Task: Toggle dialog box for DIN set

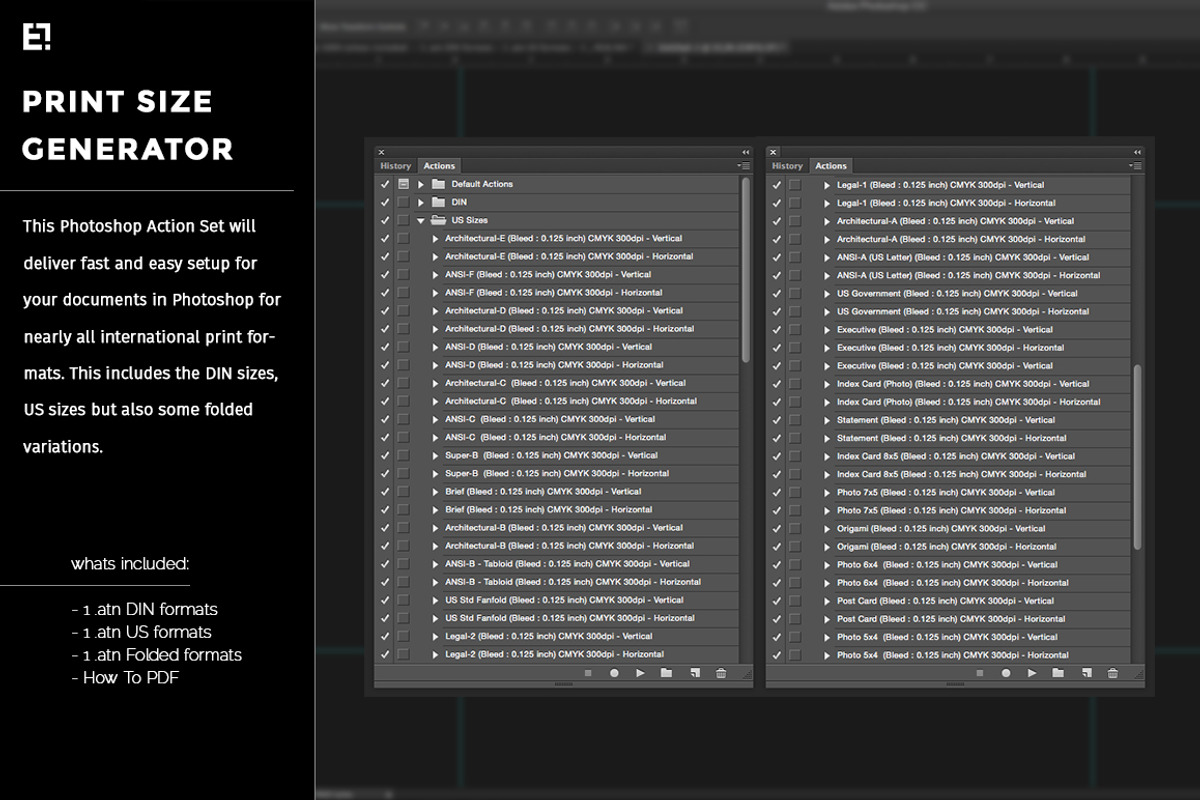Action: 403,202
